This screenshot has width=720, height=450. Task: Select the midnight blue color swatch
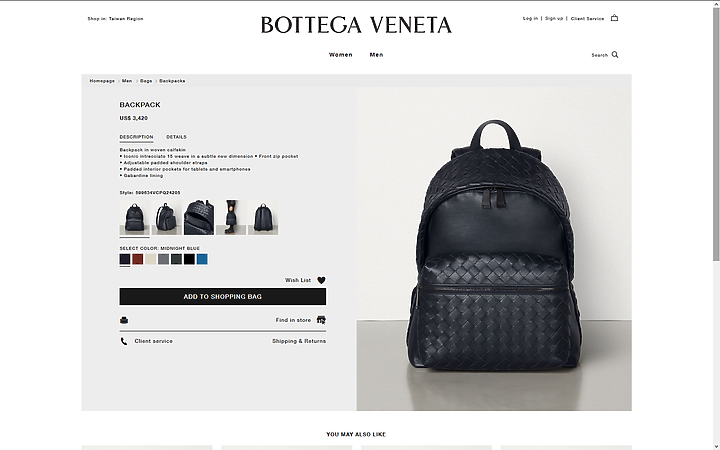(x=125, y=259)
